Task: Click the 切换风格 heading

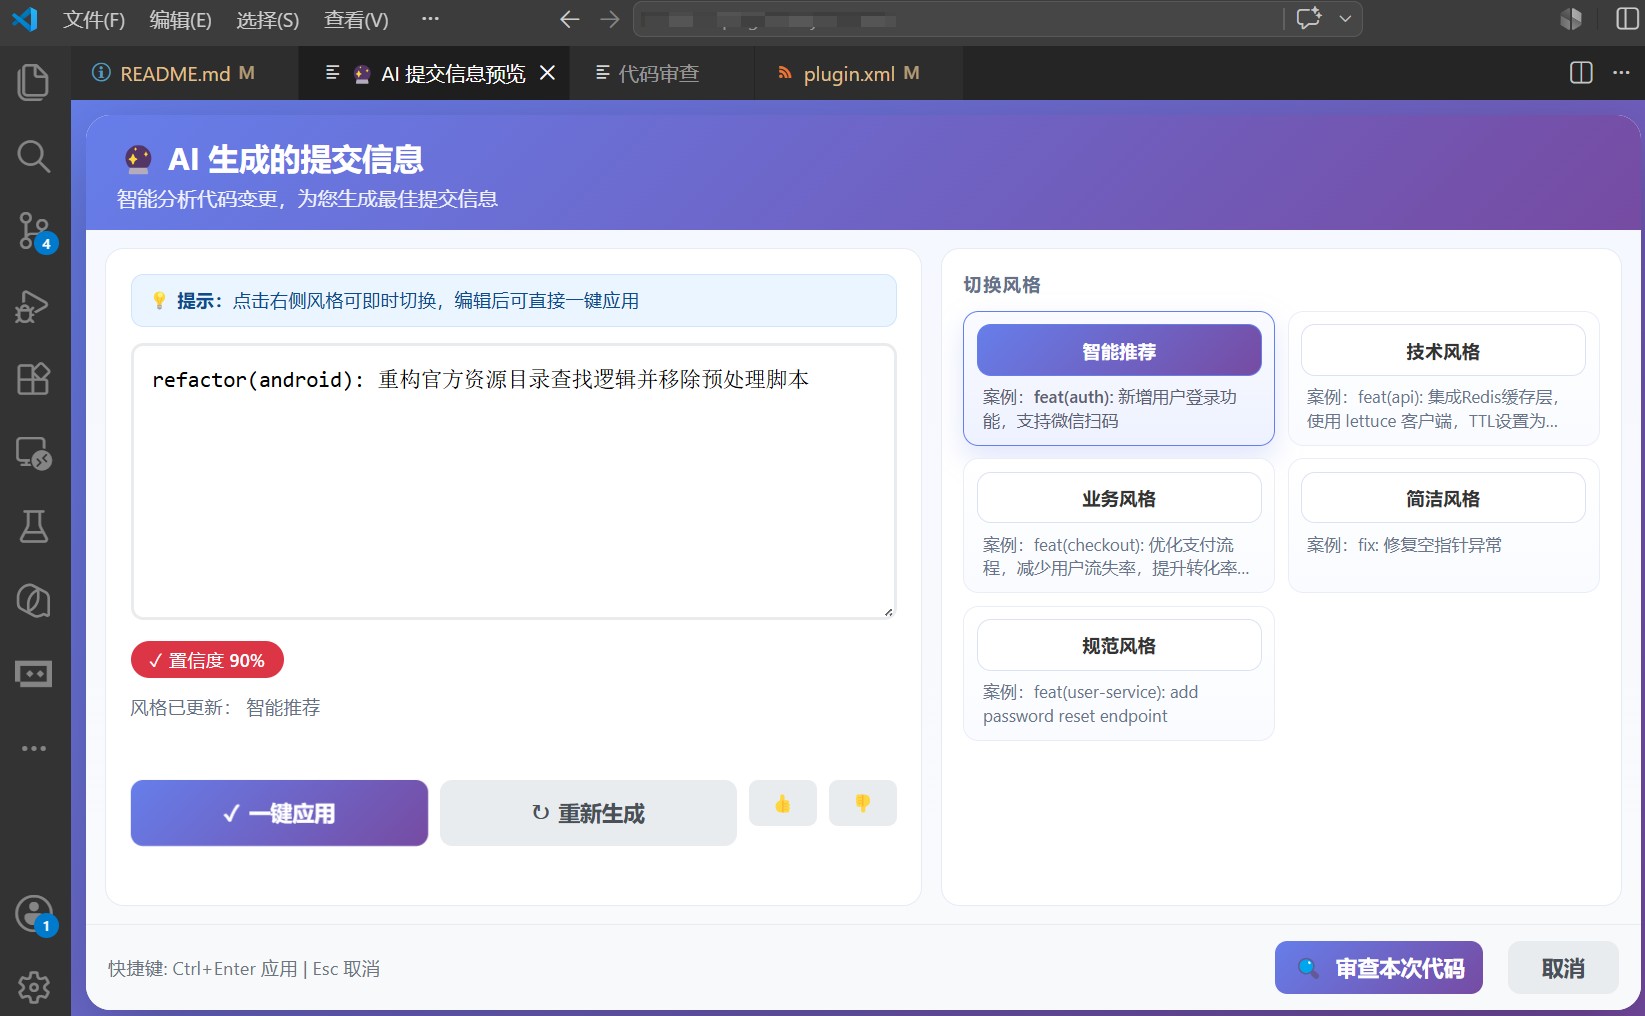Action: point(1002,285)
